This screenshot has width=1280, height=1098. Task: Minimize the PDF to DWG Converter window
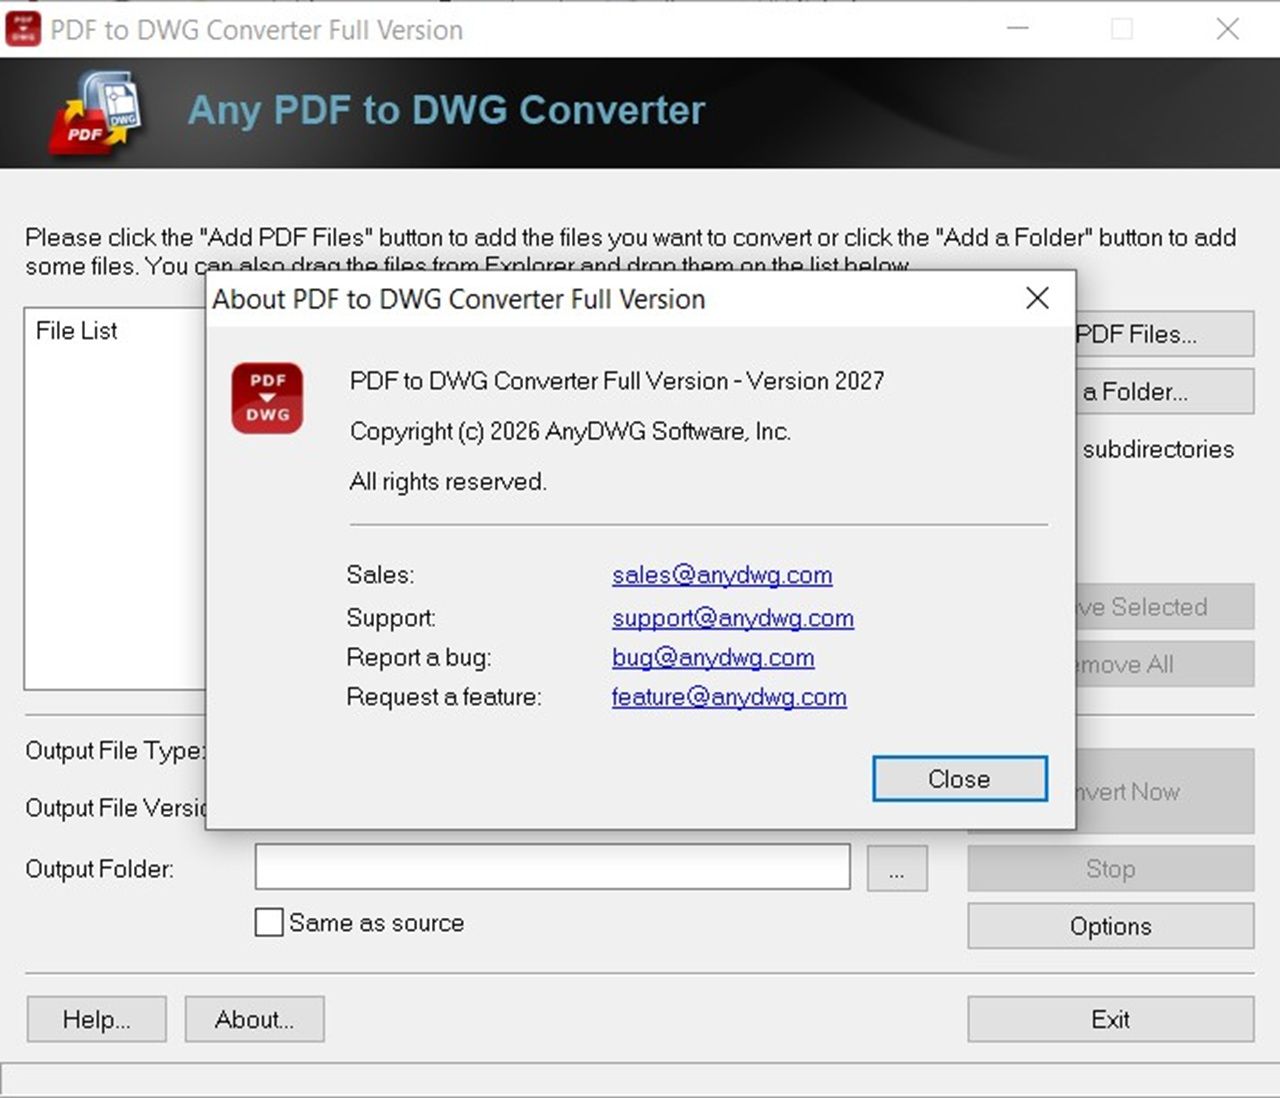(x=1018, y=29)
